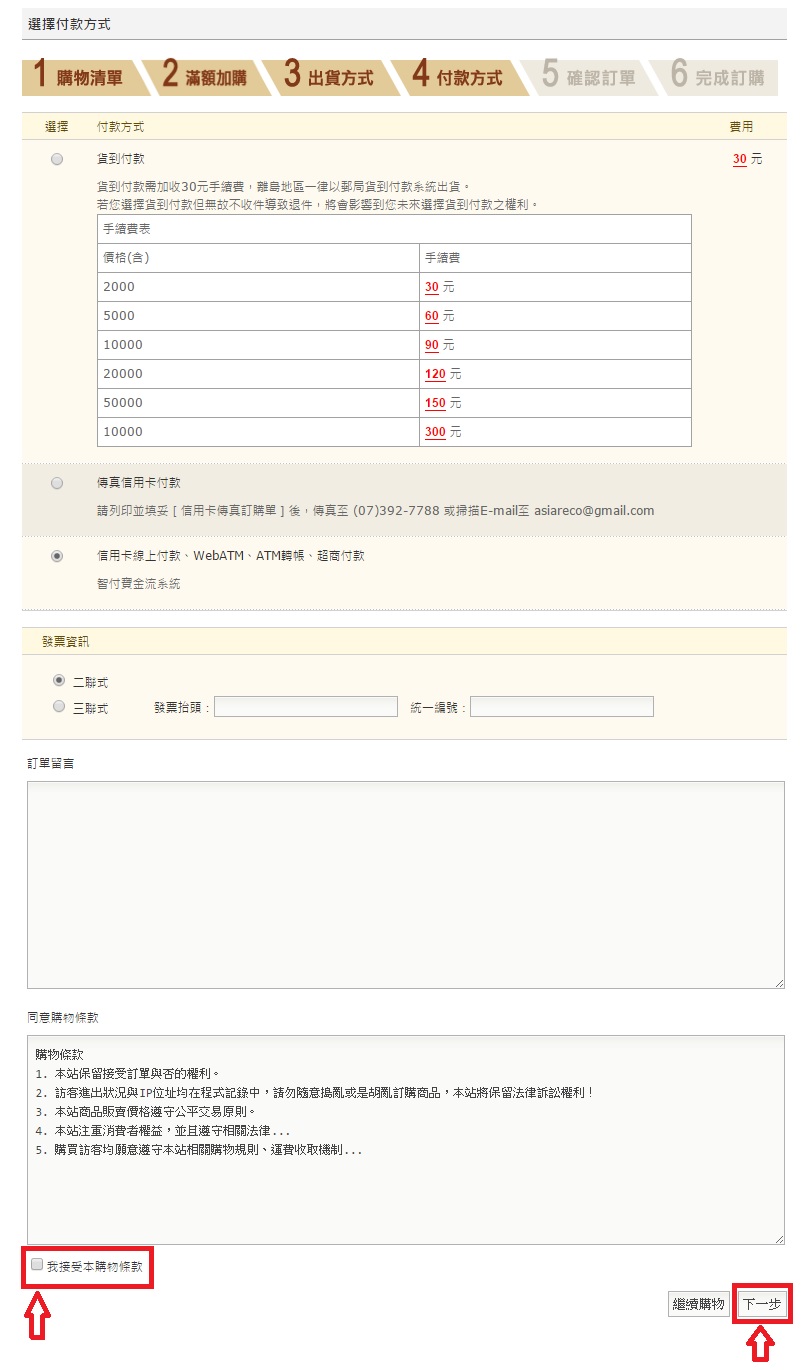Click 訂單留言 label
This screenshot has width=806, height=1370.
coord(51,764)
